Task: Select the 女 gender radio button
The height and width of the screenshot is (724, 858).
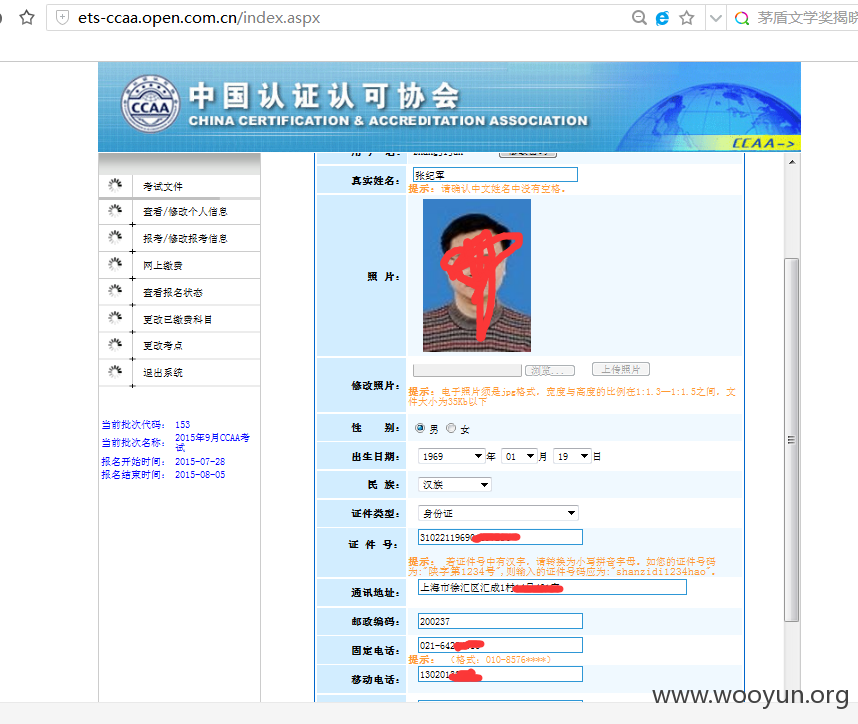Action: click(451, 428)
